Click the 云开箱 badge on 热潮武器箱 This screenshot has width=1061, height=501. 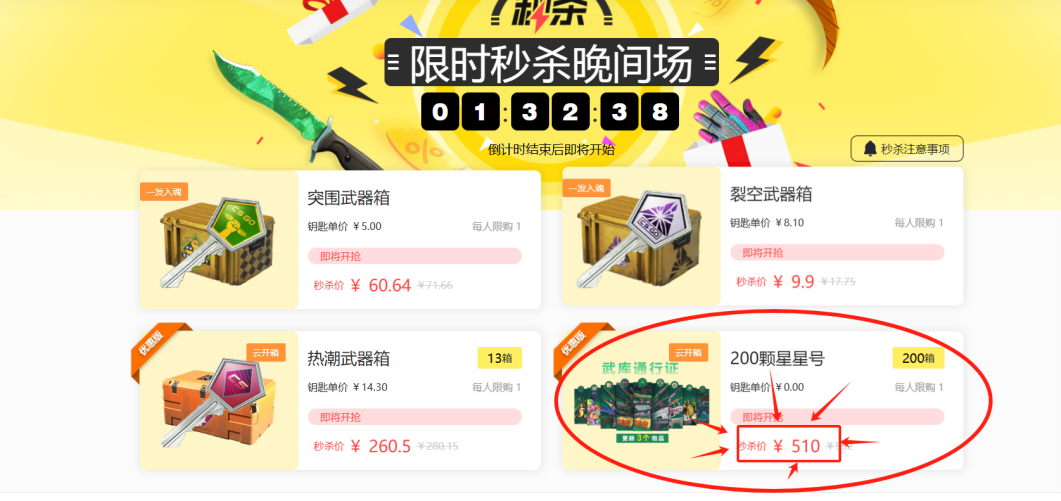(266, 353)
